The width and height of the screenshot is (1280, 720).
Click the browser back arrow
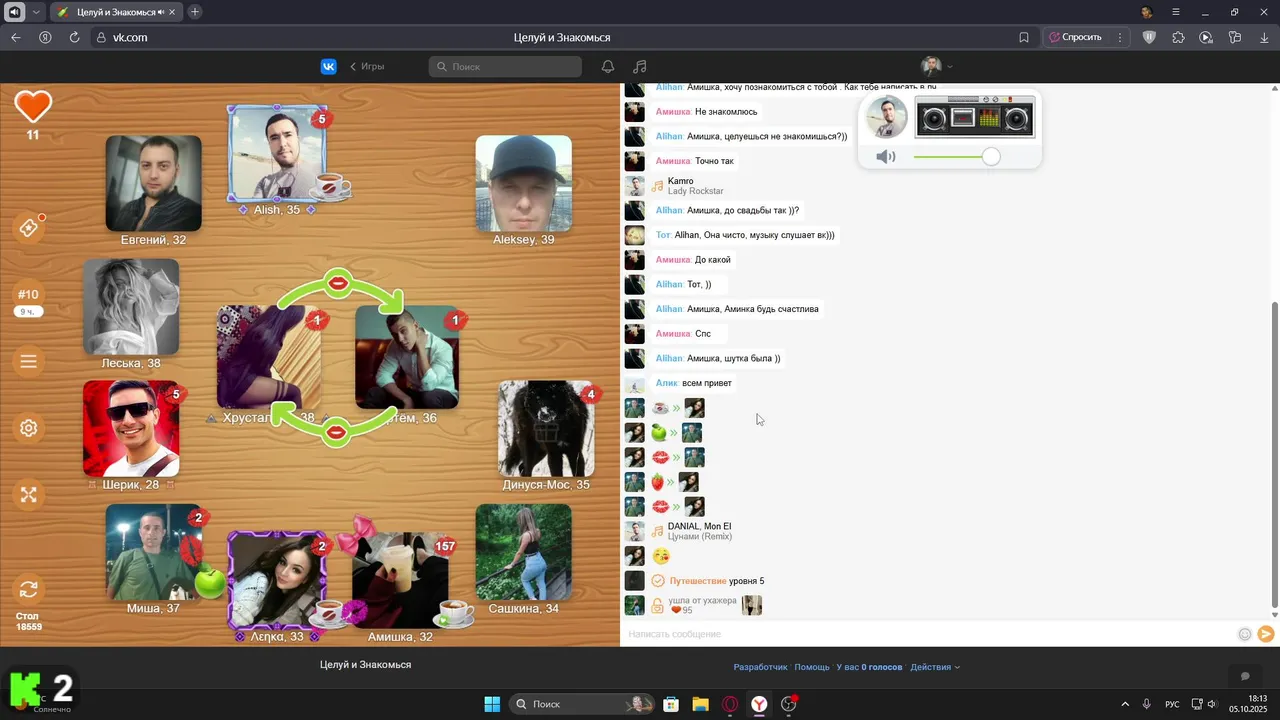[16, 37]
